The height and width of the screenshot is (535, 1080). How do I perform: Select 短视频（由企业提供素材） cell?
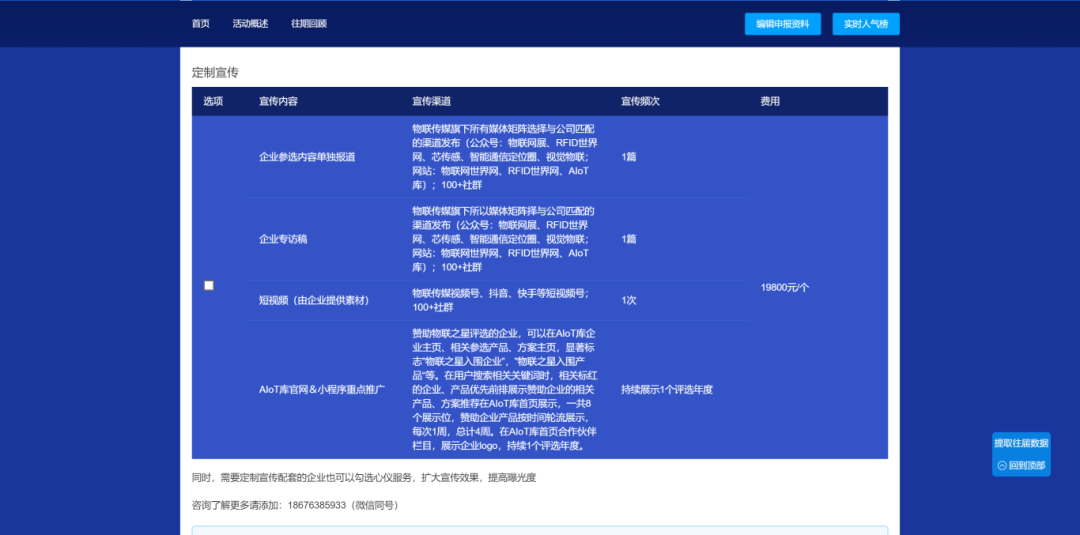pyautogui.click(x=314, y=300)
